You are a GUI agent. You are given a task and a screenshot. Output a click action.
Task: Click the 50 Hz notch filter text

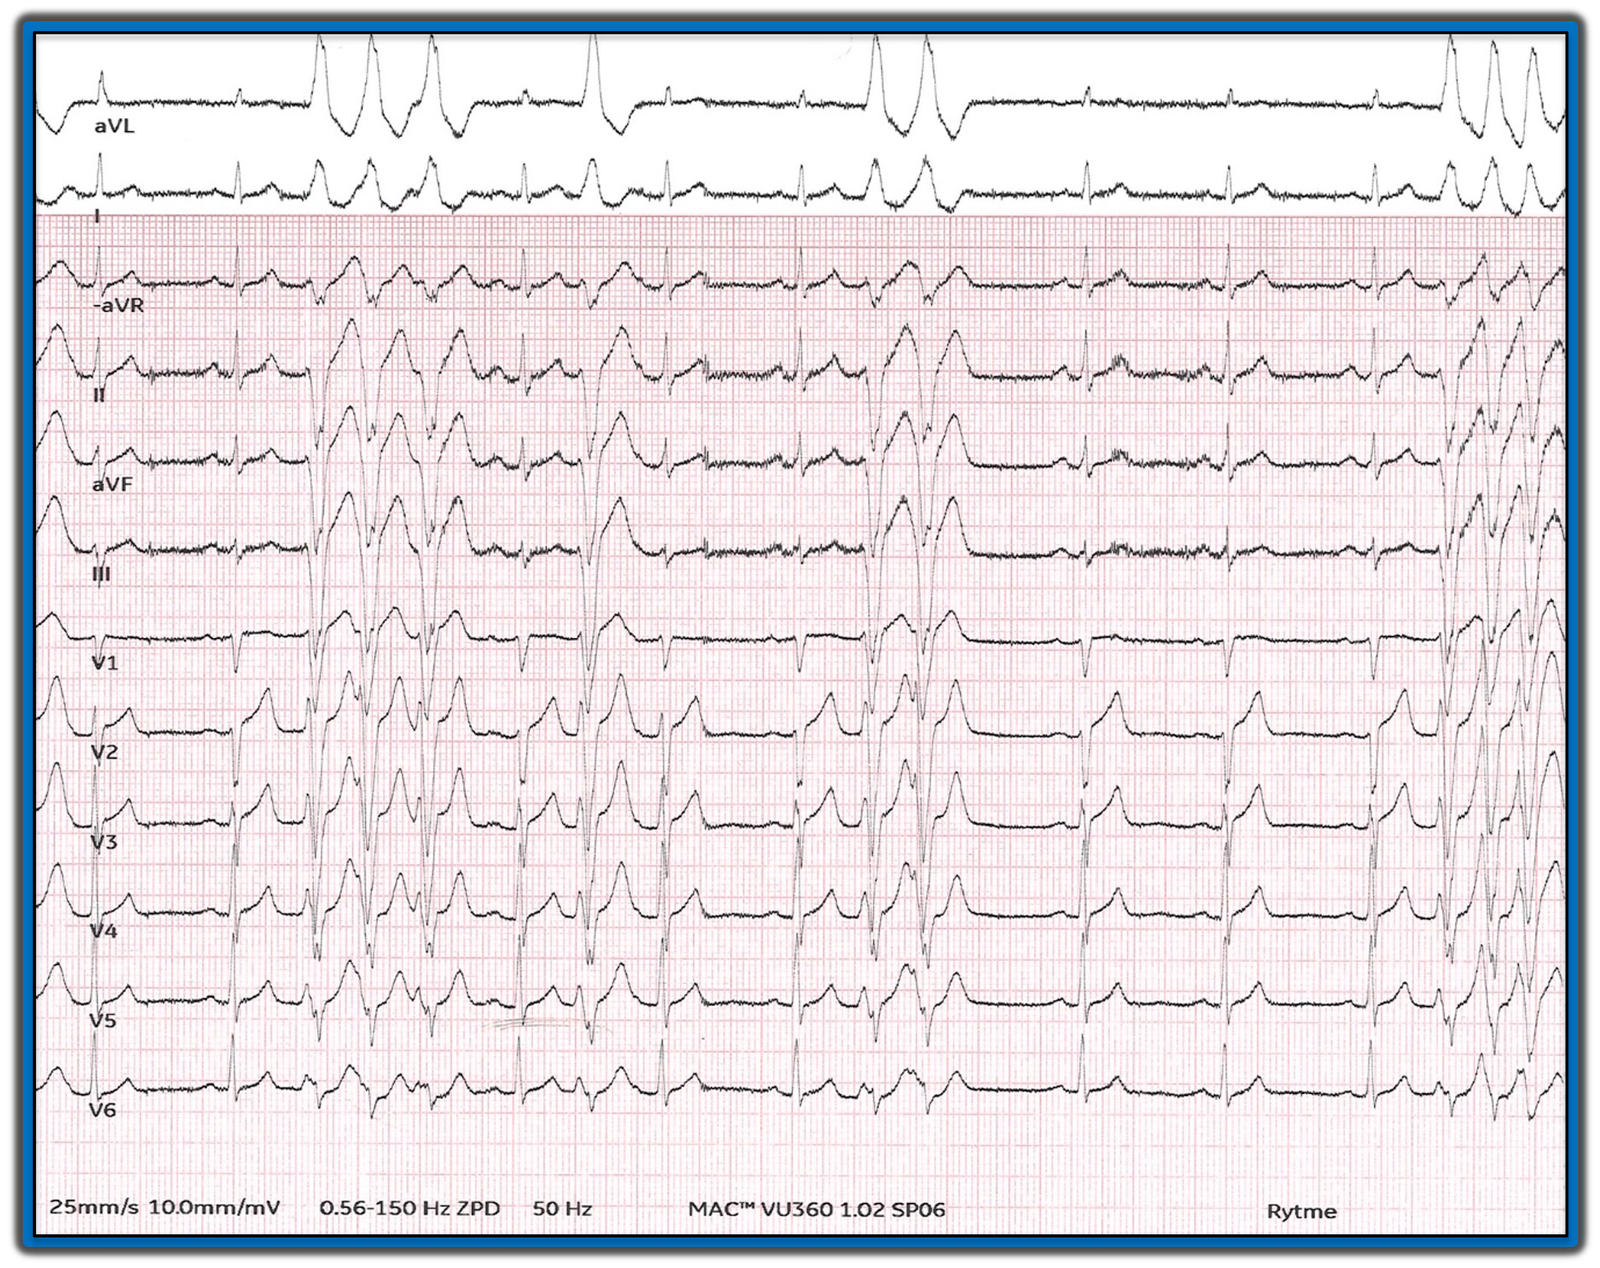562,1208
